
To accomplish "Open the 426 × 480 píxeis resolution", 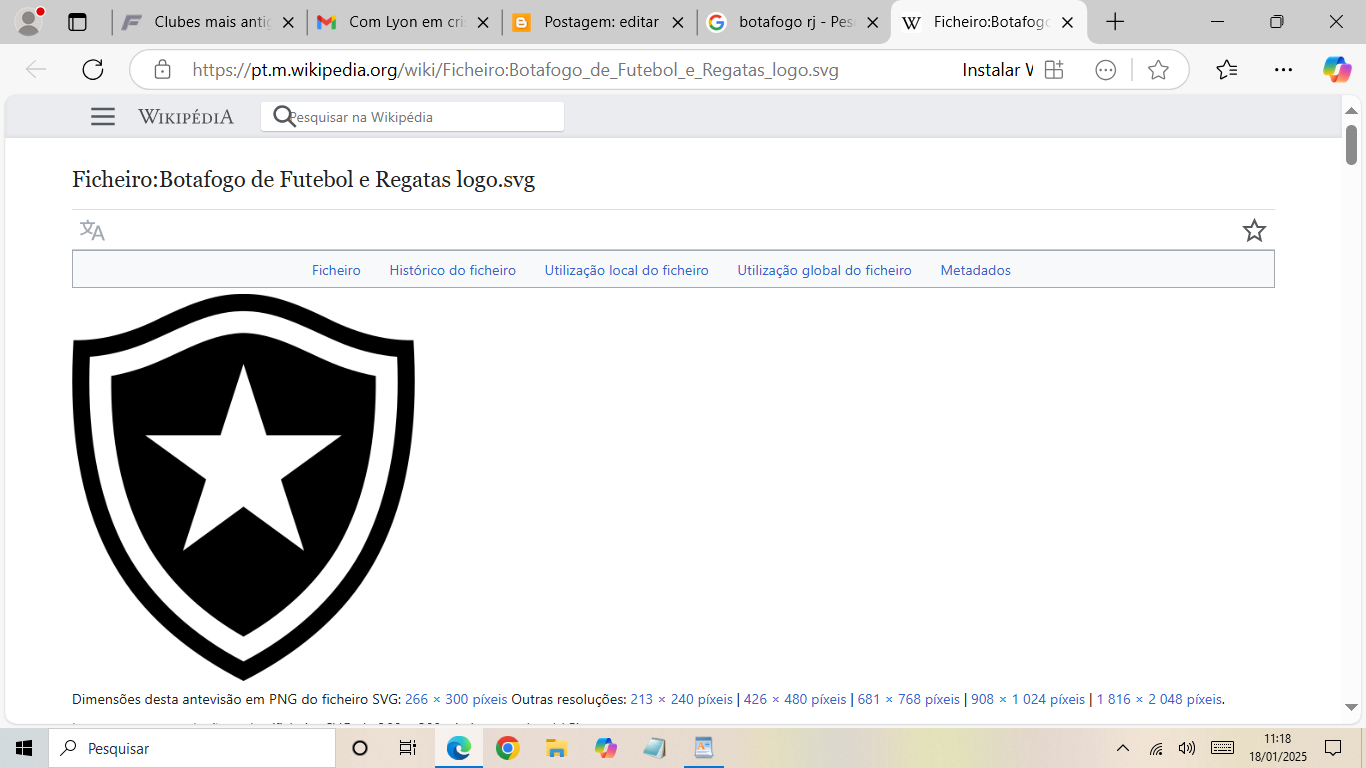I will point(795,699).
